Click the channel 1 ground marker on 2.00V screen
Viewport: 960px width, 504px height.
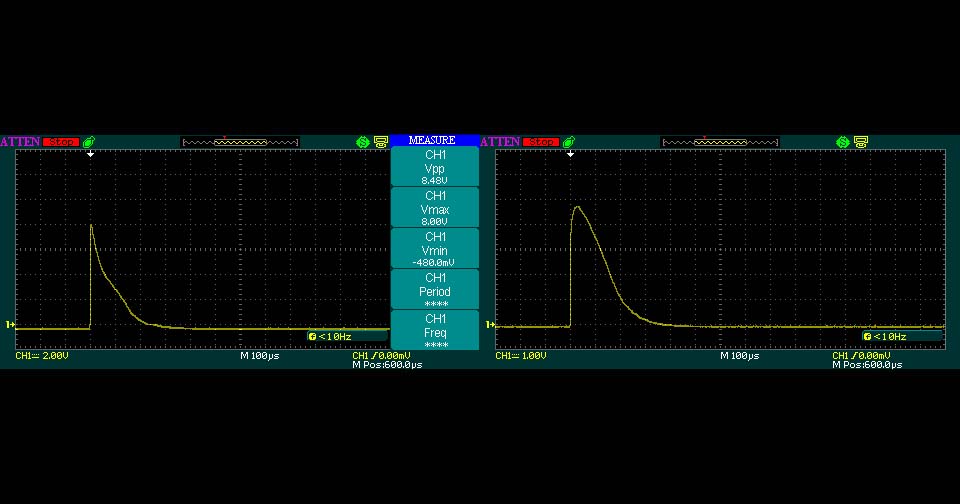tap(10, 325)
